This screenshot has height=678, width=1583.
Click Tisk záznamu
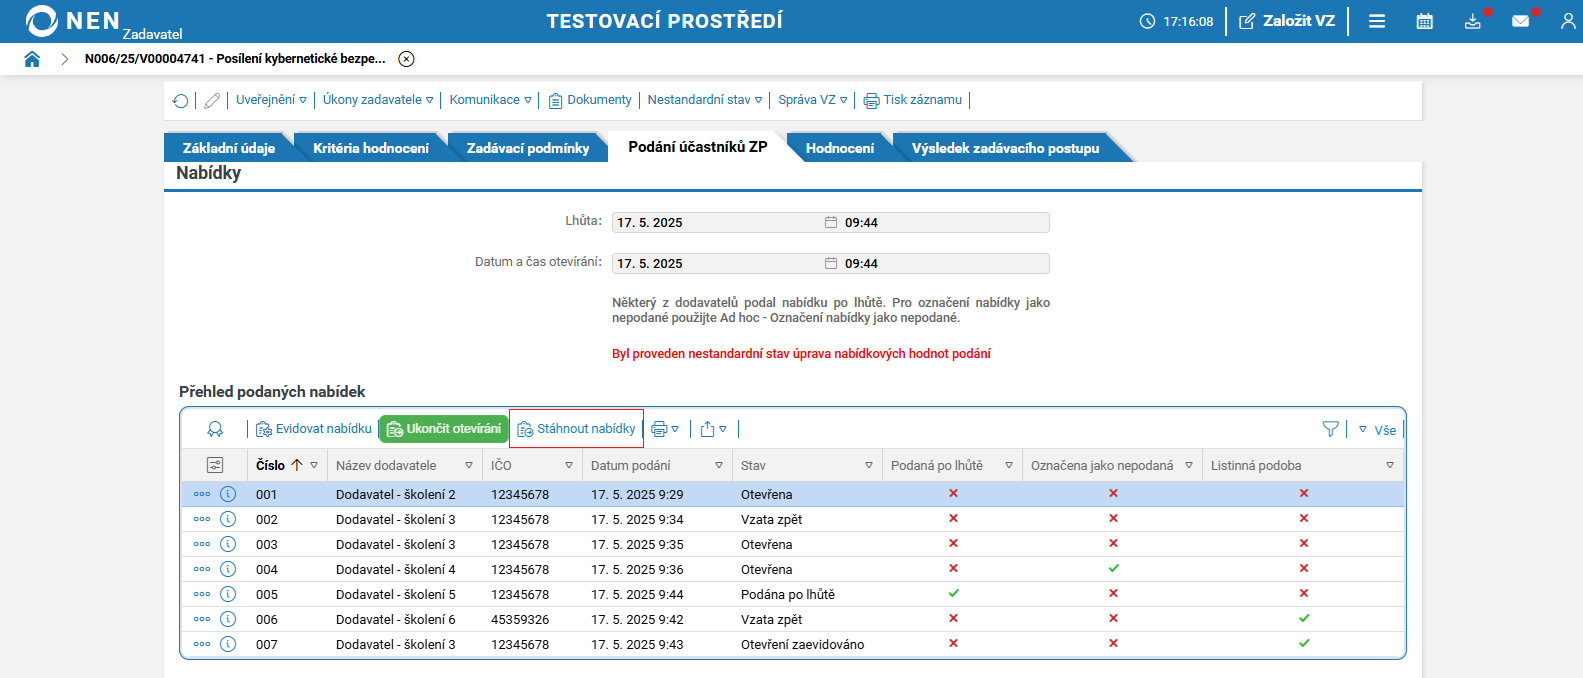coord(913,100)
